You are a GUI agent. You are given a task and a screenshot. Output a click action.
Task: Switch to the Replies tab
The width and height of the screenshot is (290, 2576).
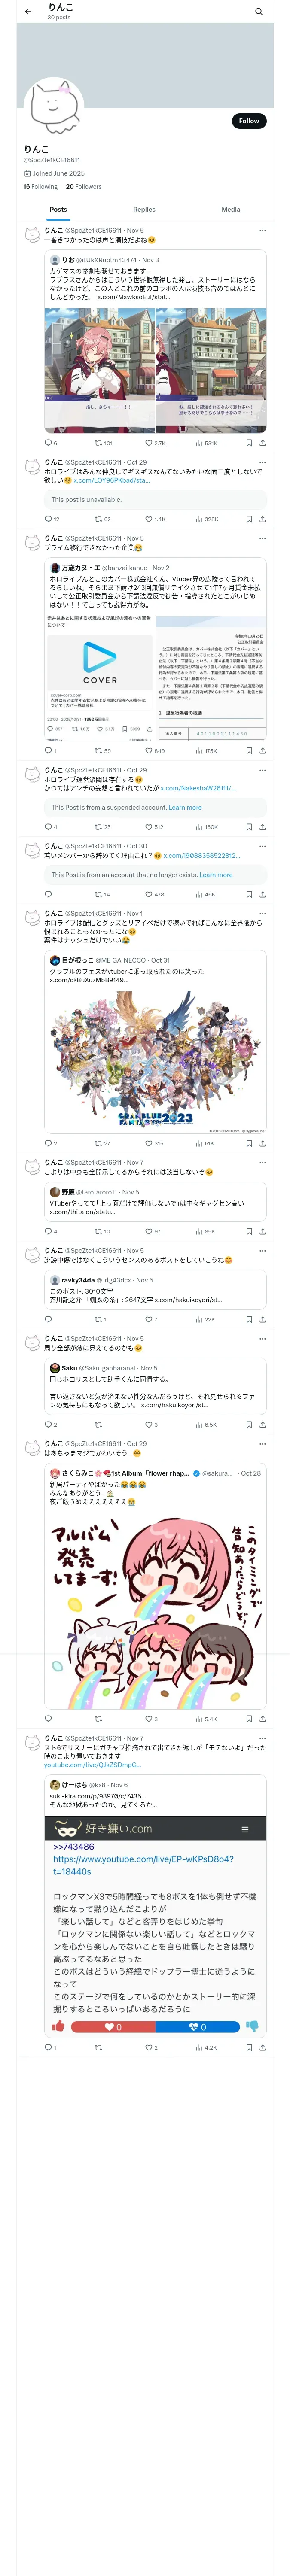click(144, 210)
